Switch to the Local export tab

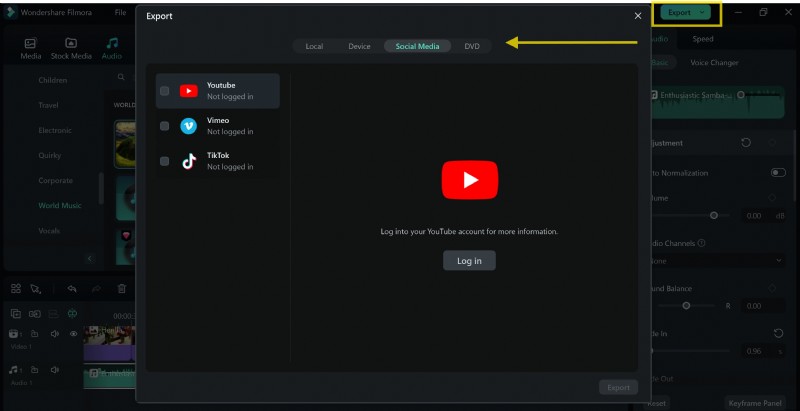click(314, 46)
